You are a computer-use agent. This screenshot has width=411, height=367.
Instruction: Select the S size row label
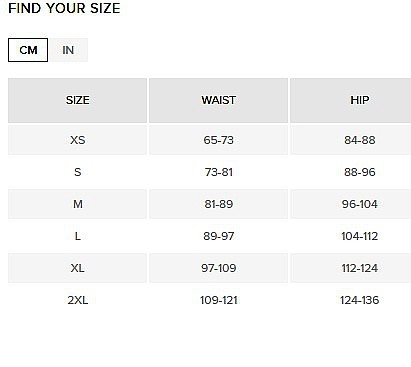[78, 172]
